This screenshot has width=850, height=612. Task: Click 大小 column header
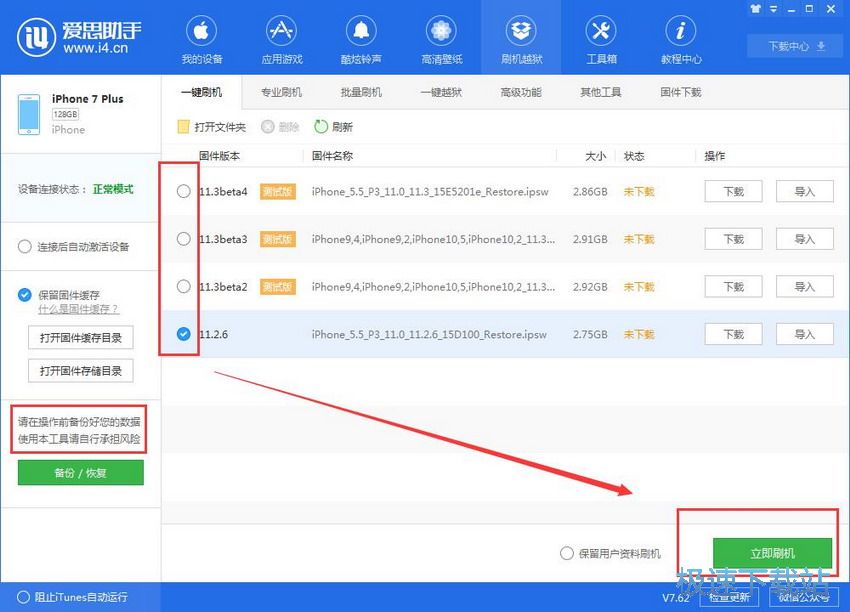[595, 156]
